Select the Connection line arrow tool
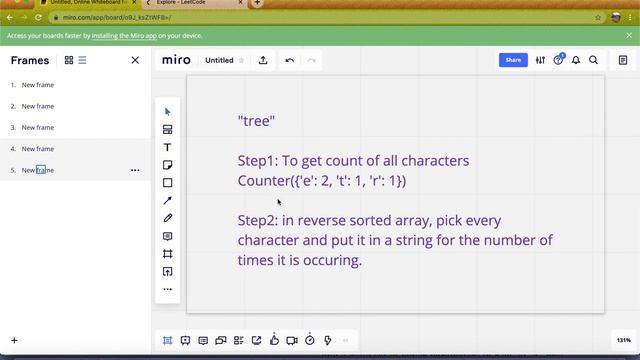This screenshot has width=640, height=360. [x=167, y=200]
